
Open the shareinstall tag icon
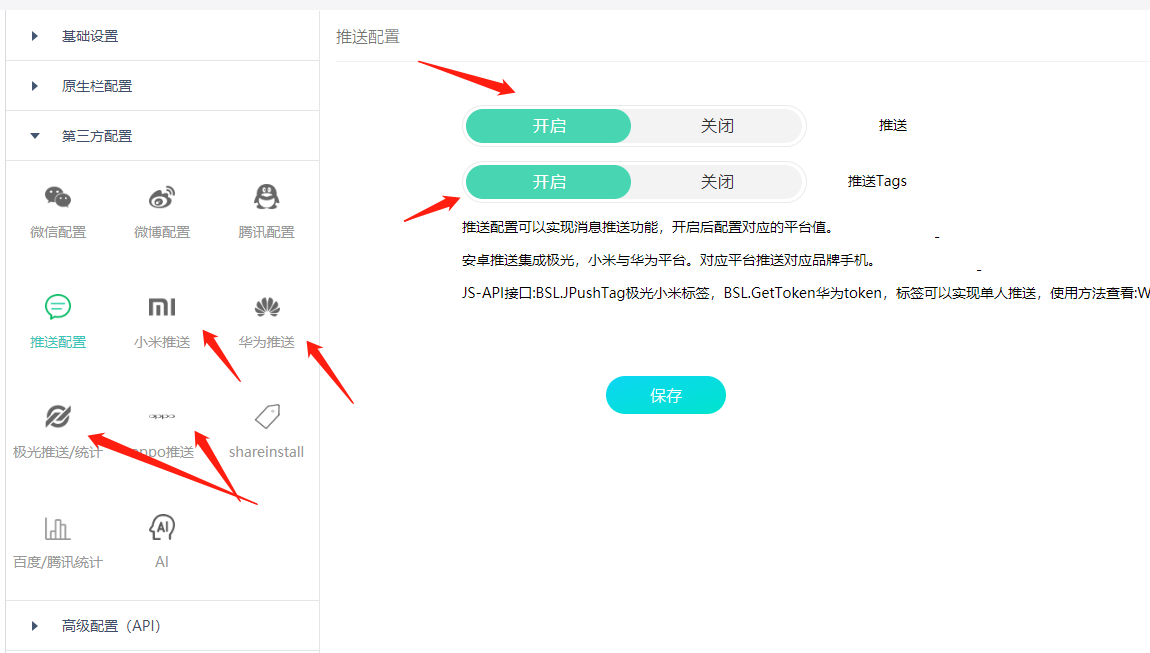pyautogui.click(x=267, y=416)
